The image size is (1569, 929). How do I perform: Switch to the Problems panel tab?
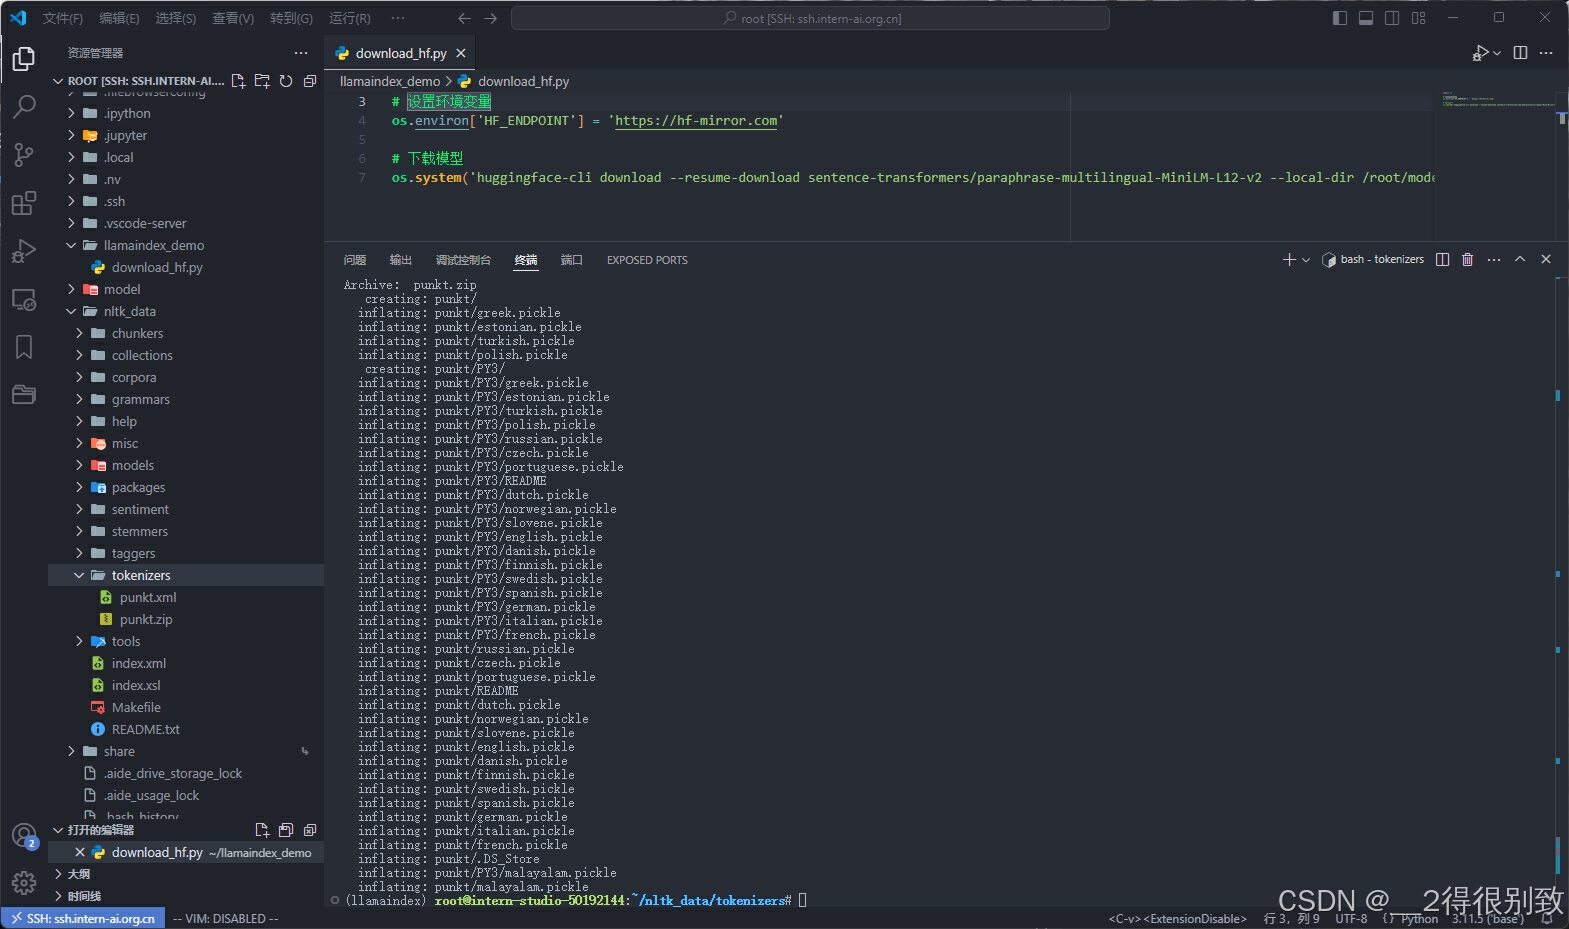tap(355, 260)
